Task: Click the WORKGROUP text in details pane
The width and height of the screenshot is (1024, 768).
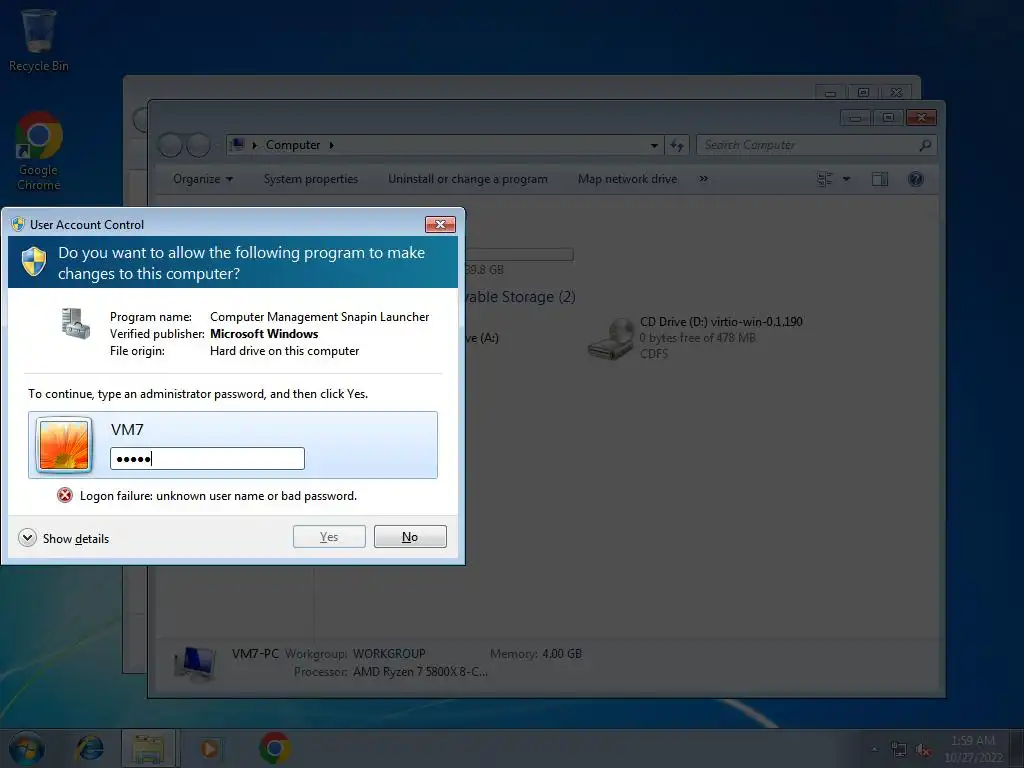Action: point(389,654)
